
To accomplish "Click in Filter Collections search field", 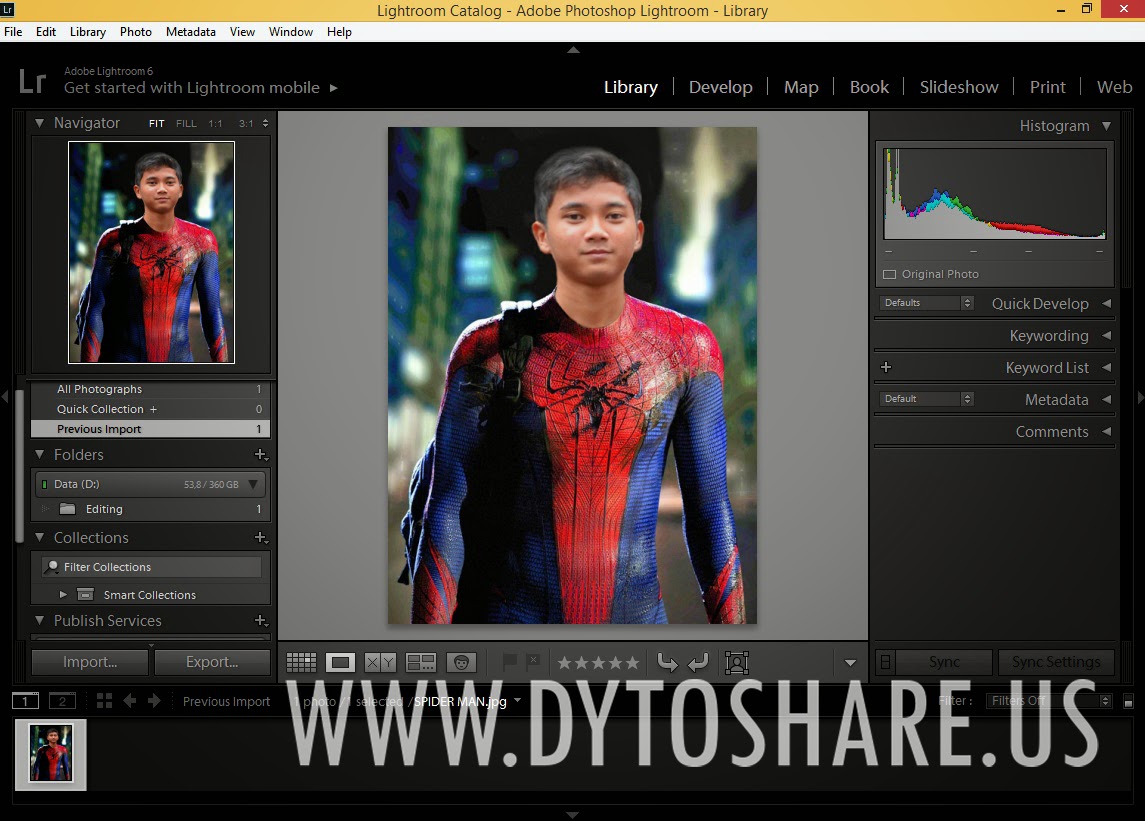I will [151, 567].
